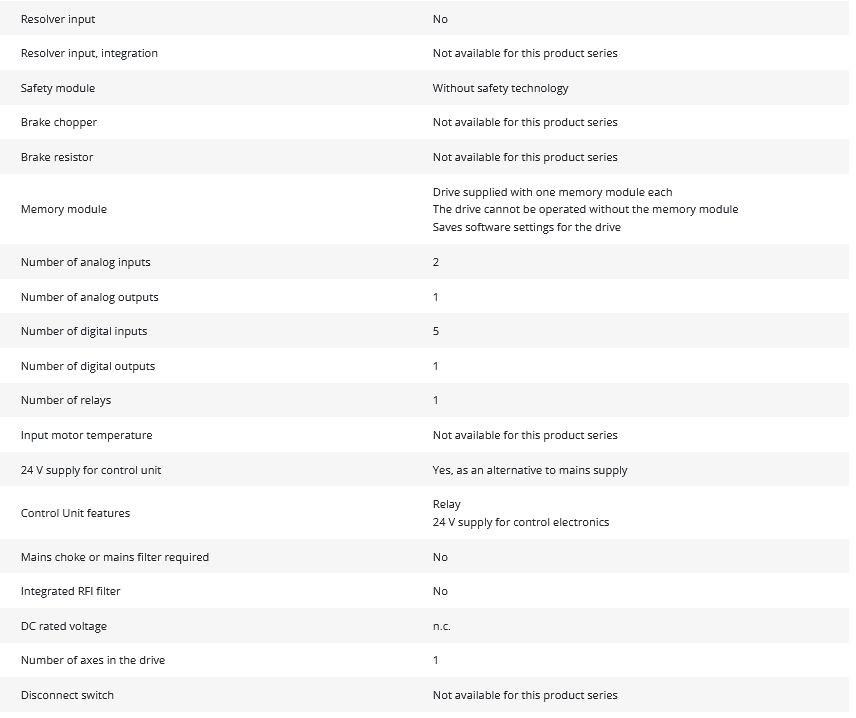Click the value 5 for digital inputs
The image size is (856, 718).
(436, 331)
